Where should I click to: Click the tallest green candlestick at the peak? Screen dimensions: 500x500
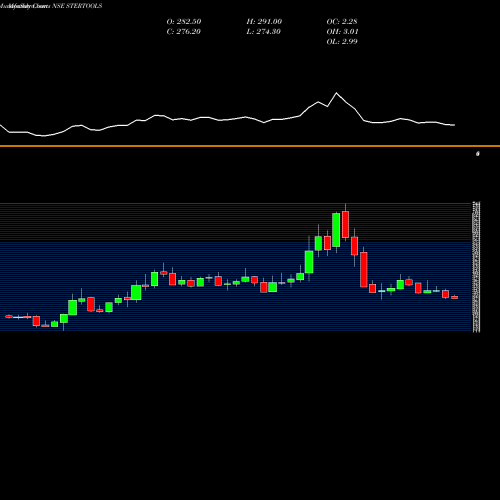point(336,230)
